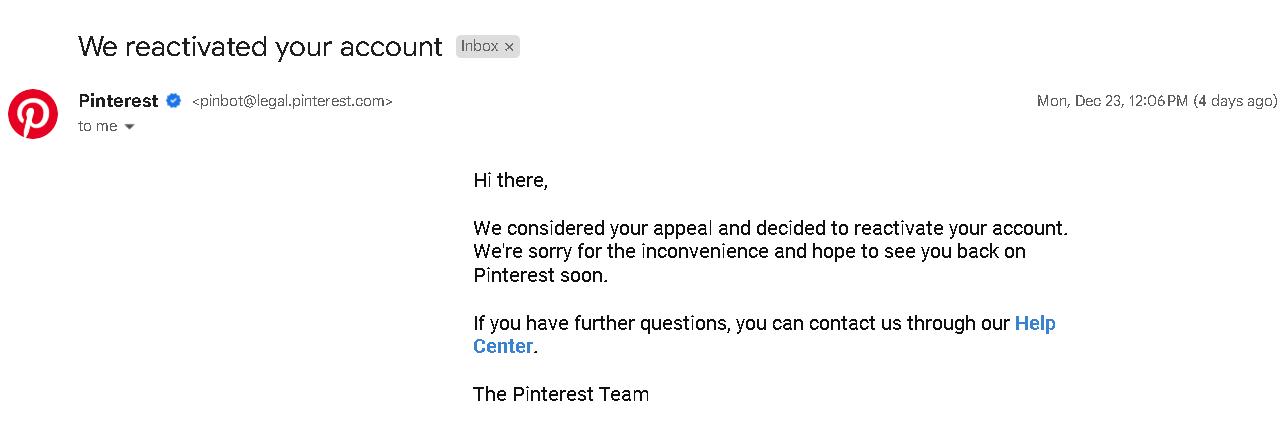Click the line "We're sorry for the inconvenience"

click(x=749, y=251)
